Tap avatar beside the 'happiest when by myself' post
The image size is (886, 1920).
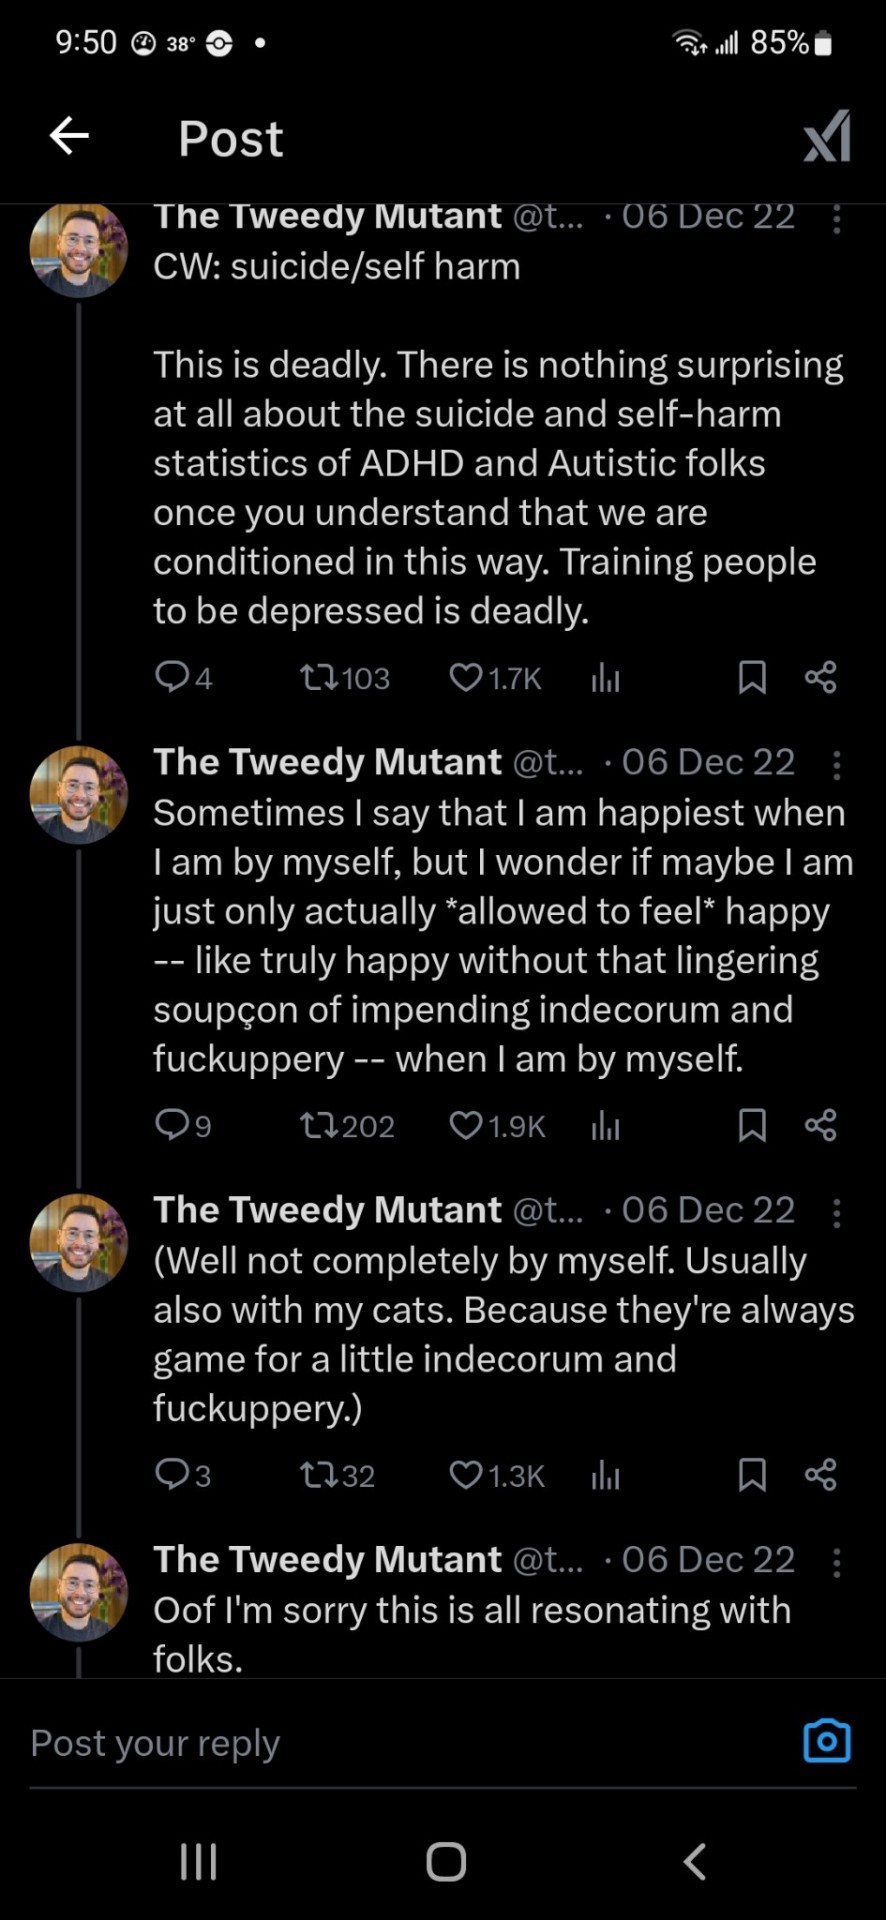(x=79, y=794)
